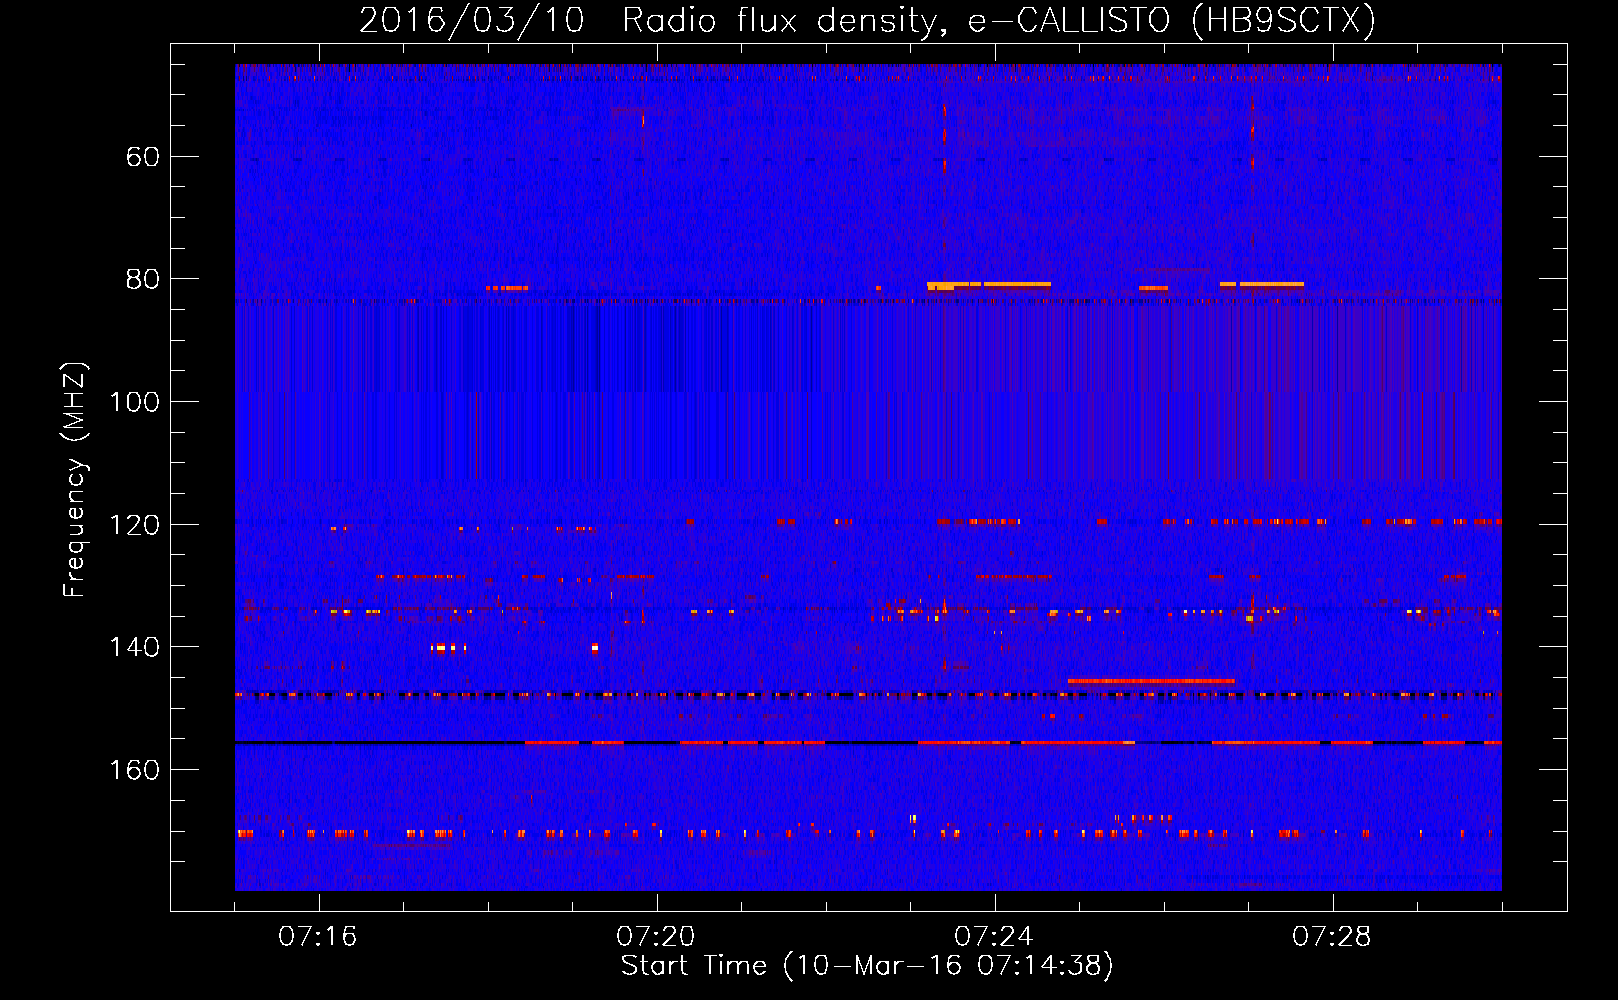Click the 07:16 time tick label
Viewport: 1618px width, 1000px height.
318,937
